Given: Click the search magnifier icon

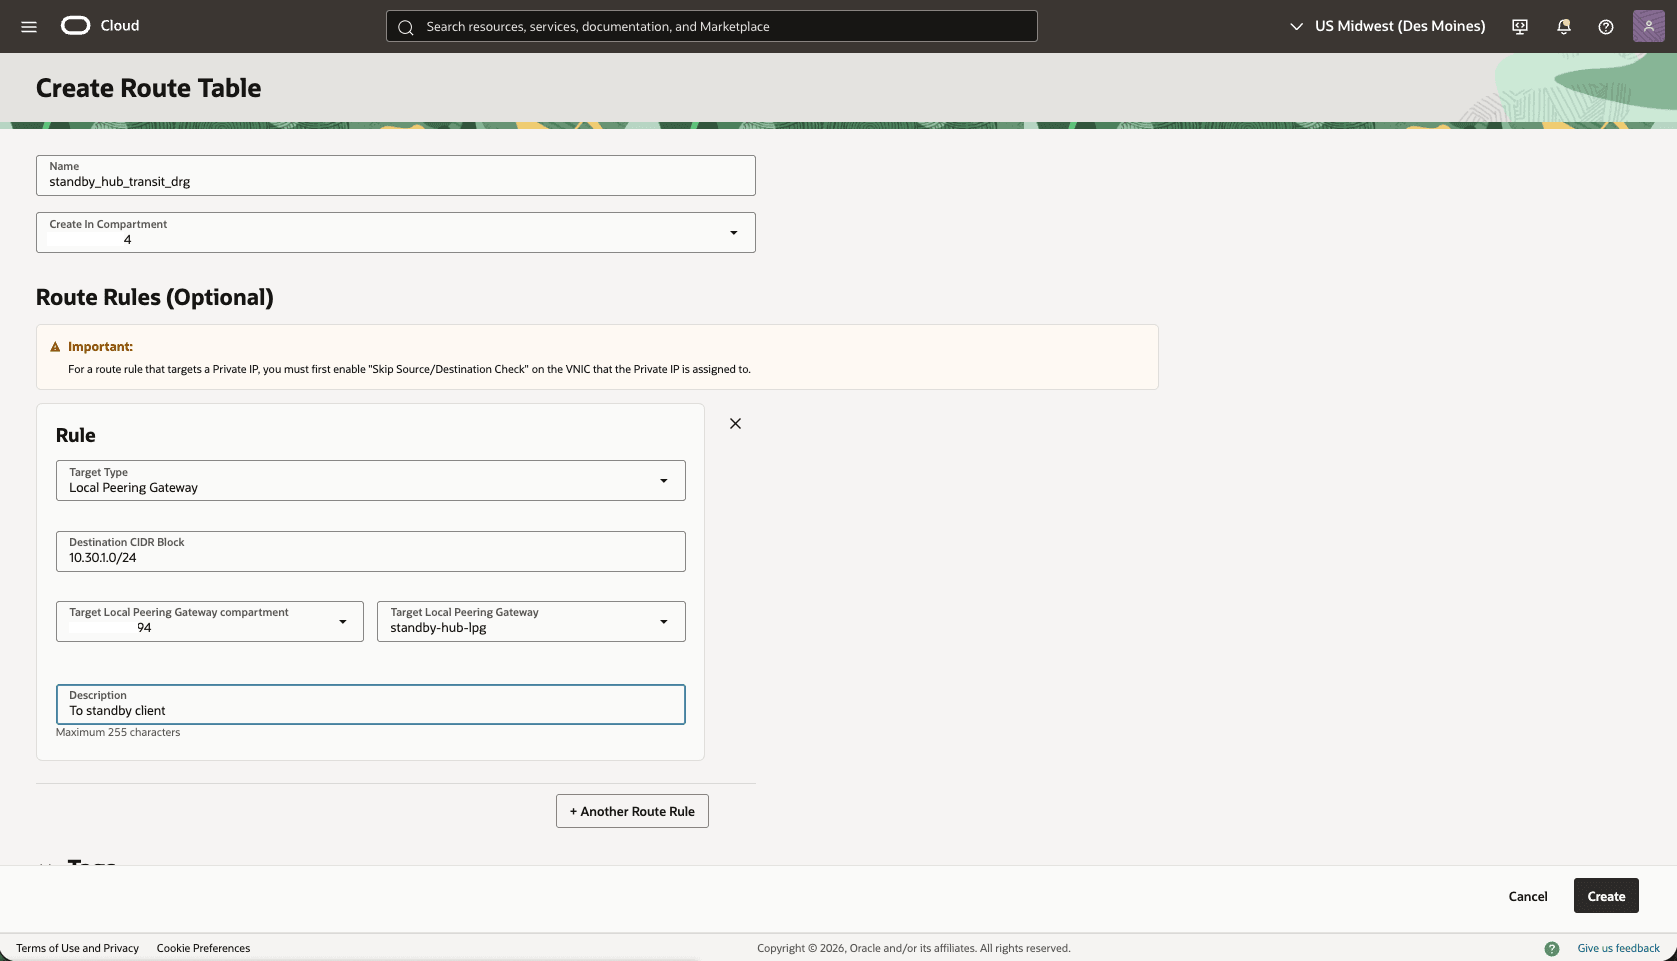Looking at the screenshot, I should (406, 27).
